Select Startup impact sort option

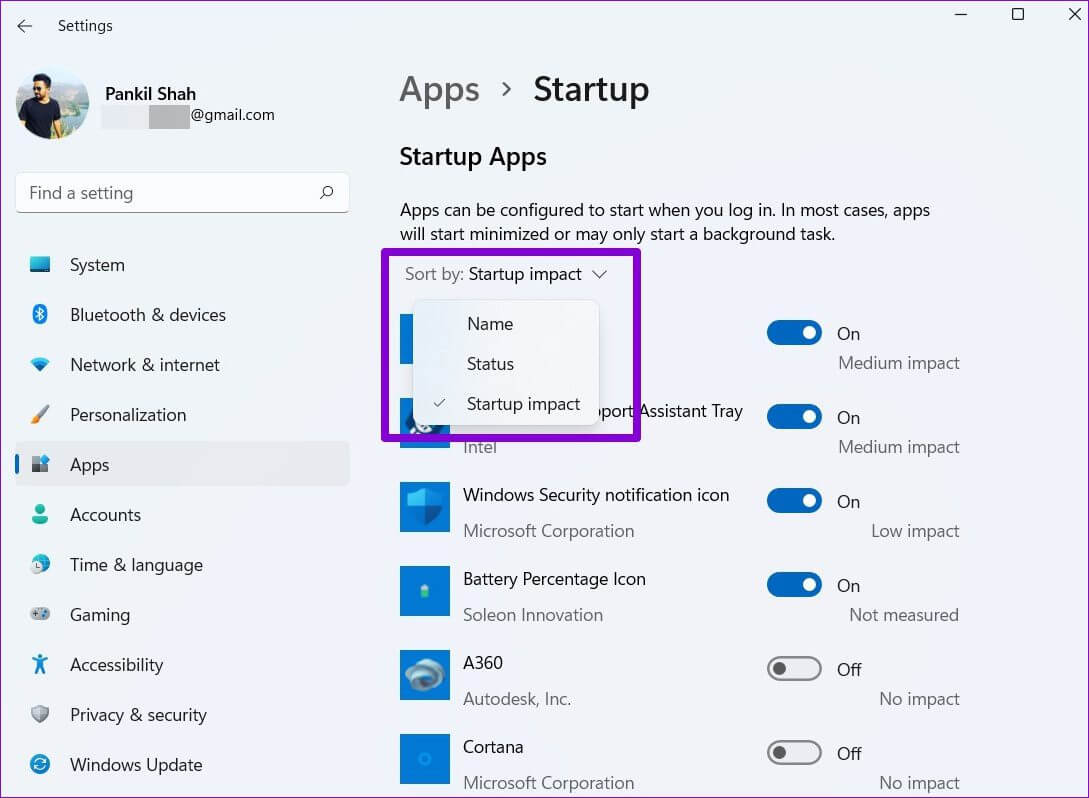click(506, 404)
